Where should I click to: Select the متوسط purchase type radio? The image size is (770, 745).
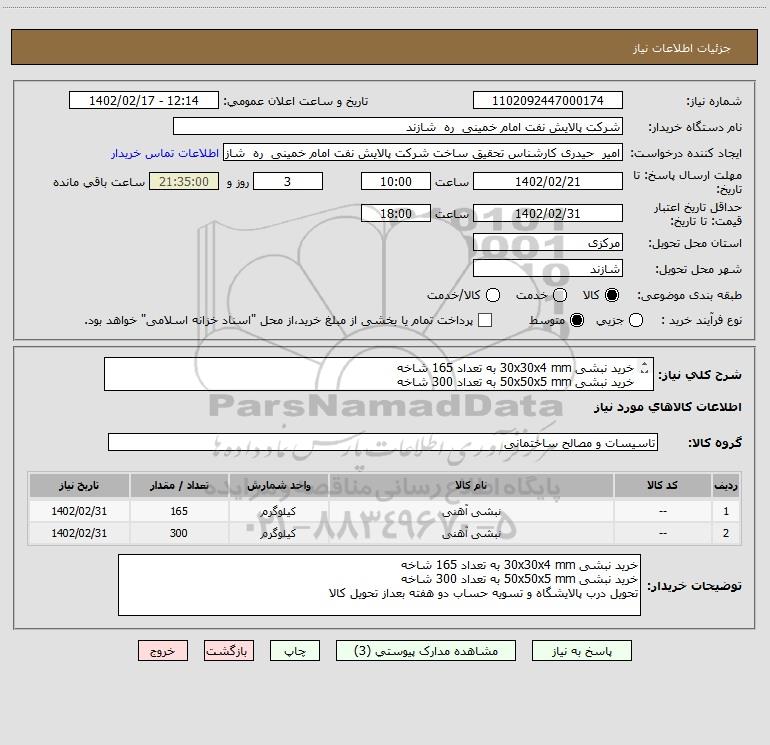tap(577, 320)
